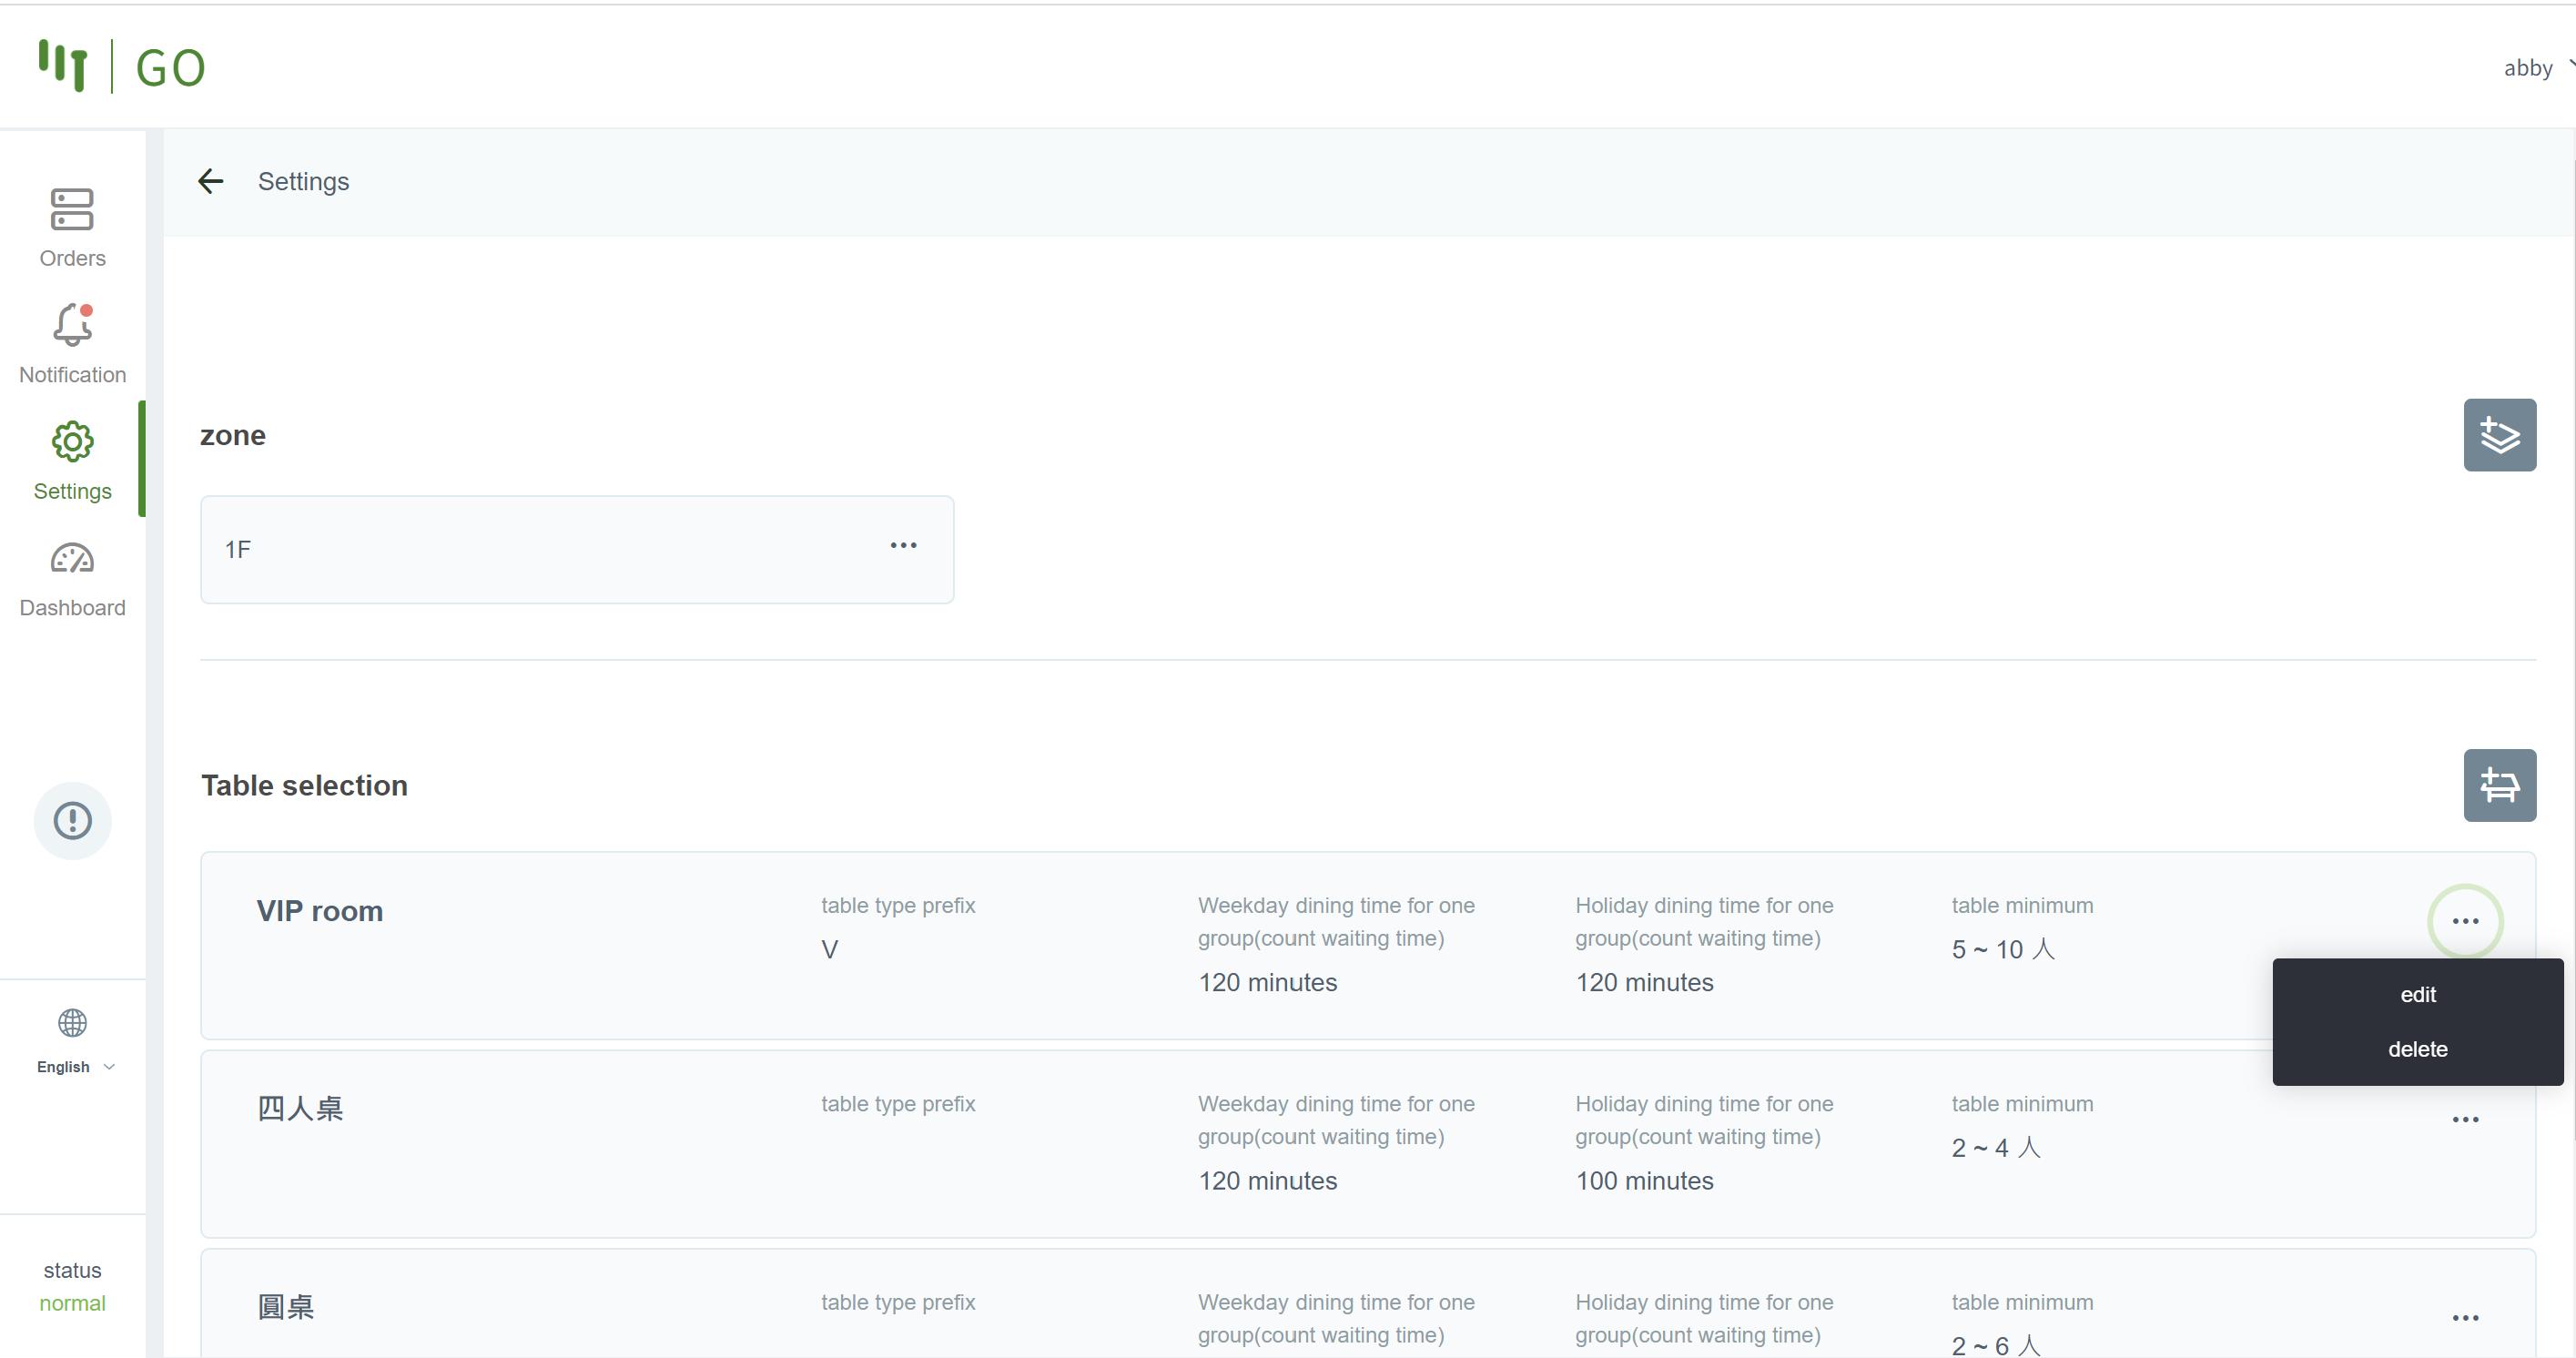Screen dimensions: 2576x1358
Task: Click the exclamation alert circle icon
Action: (72, 821)
